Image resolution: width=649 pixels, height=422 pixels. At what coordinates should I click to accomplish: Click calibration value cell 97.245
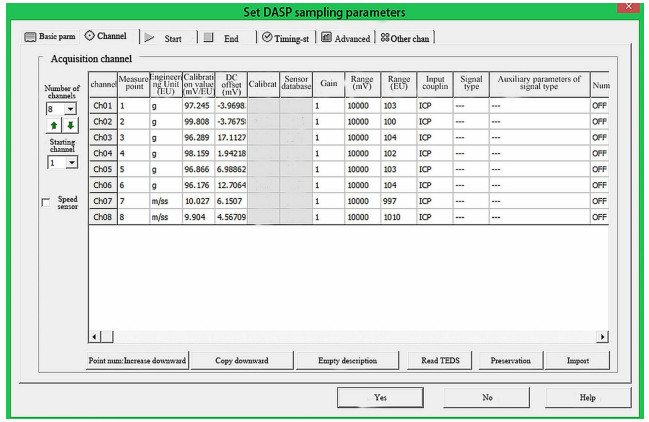[199, 106]
